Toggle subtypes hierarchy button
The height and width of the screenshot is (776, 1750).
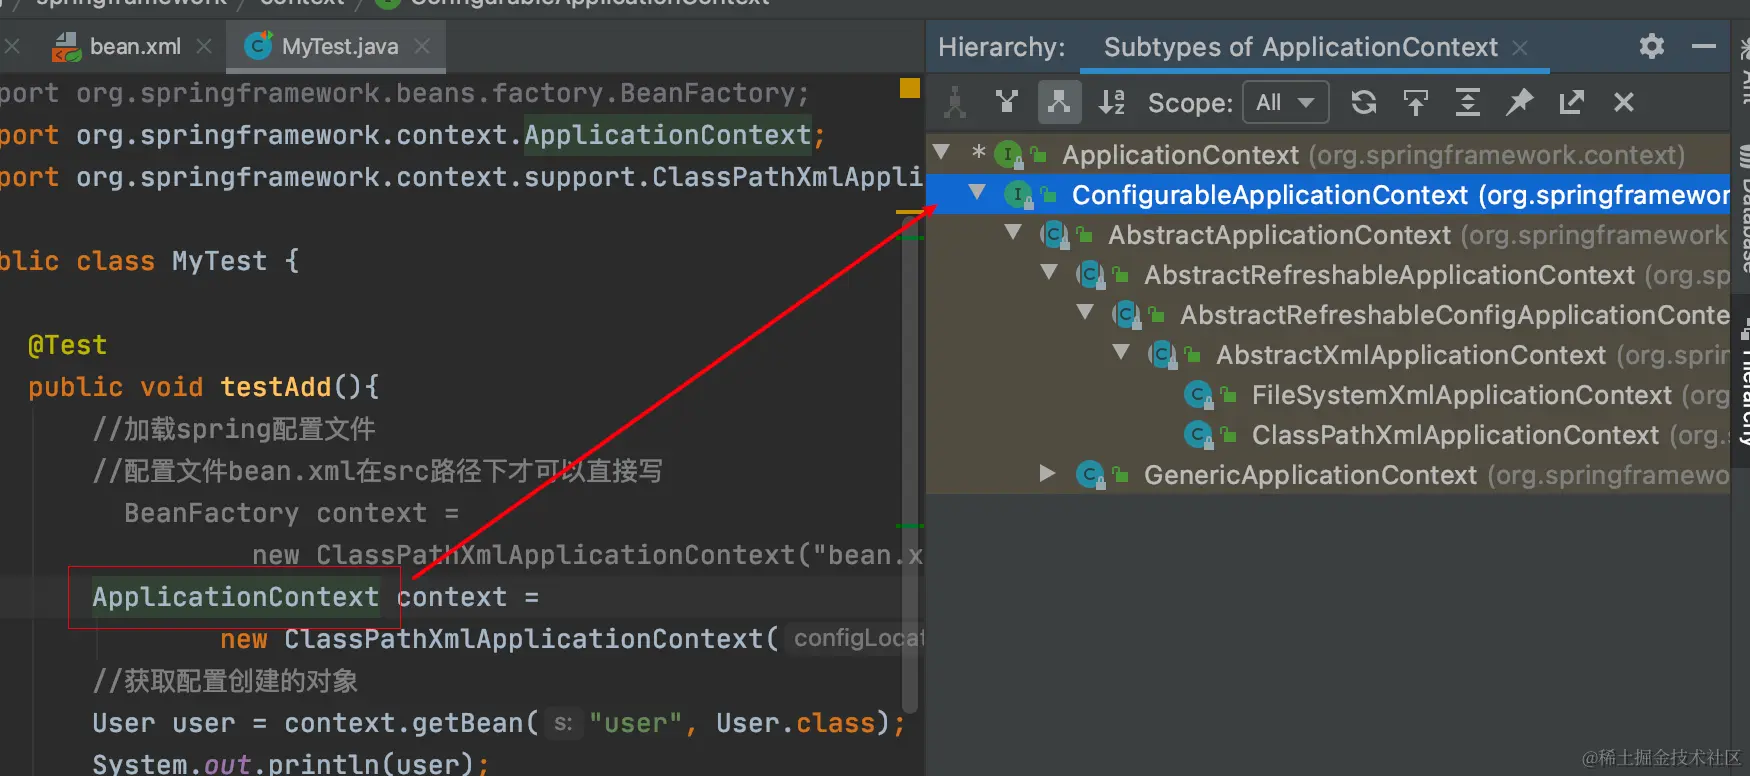(x=1059, y=102)
